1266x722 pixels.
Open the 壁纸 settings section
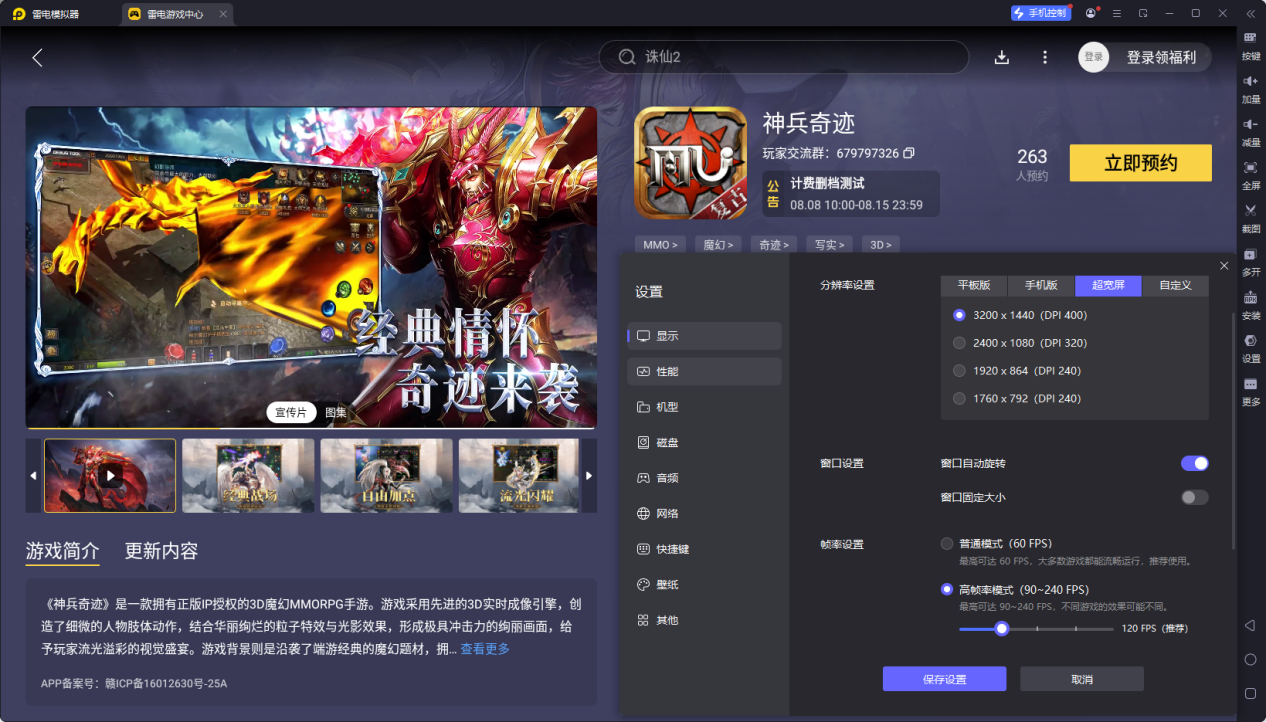[704, 584]
